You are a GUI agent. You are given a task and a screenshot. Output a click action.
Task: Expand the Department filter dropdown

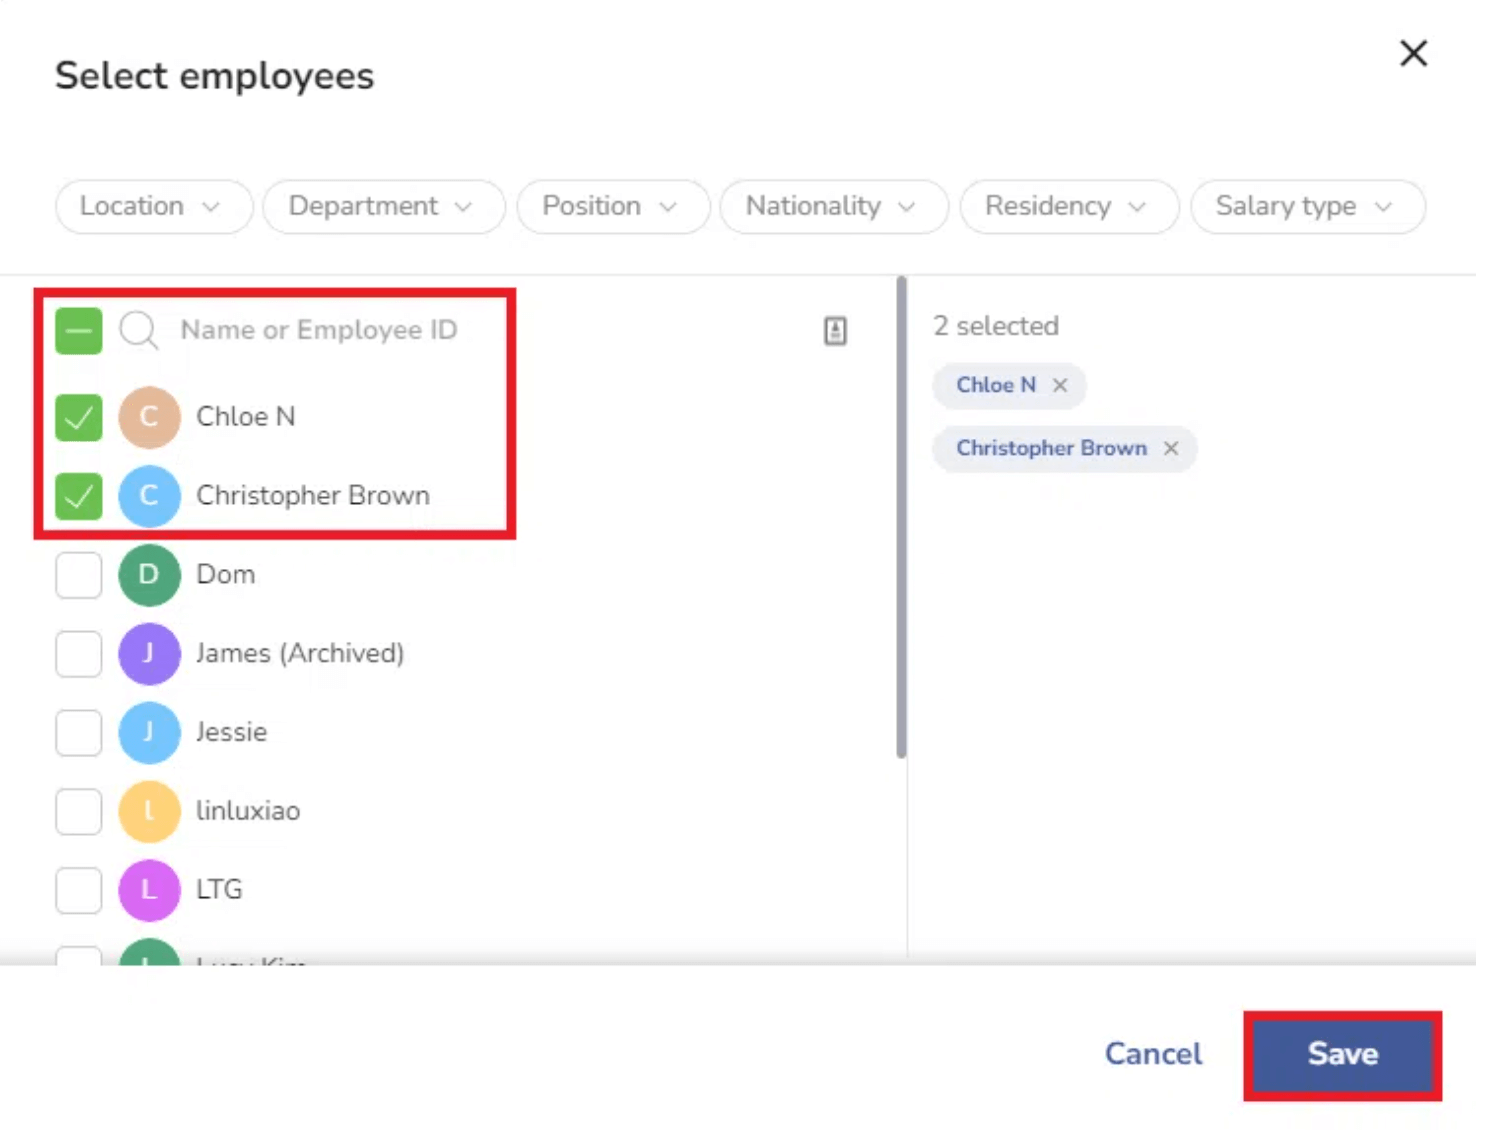pos(381,206)
